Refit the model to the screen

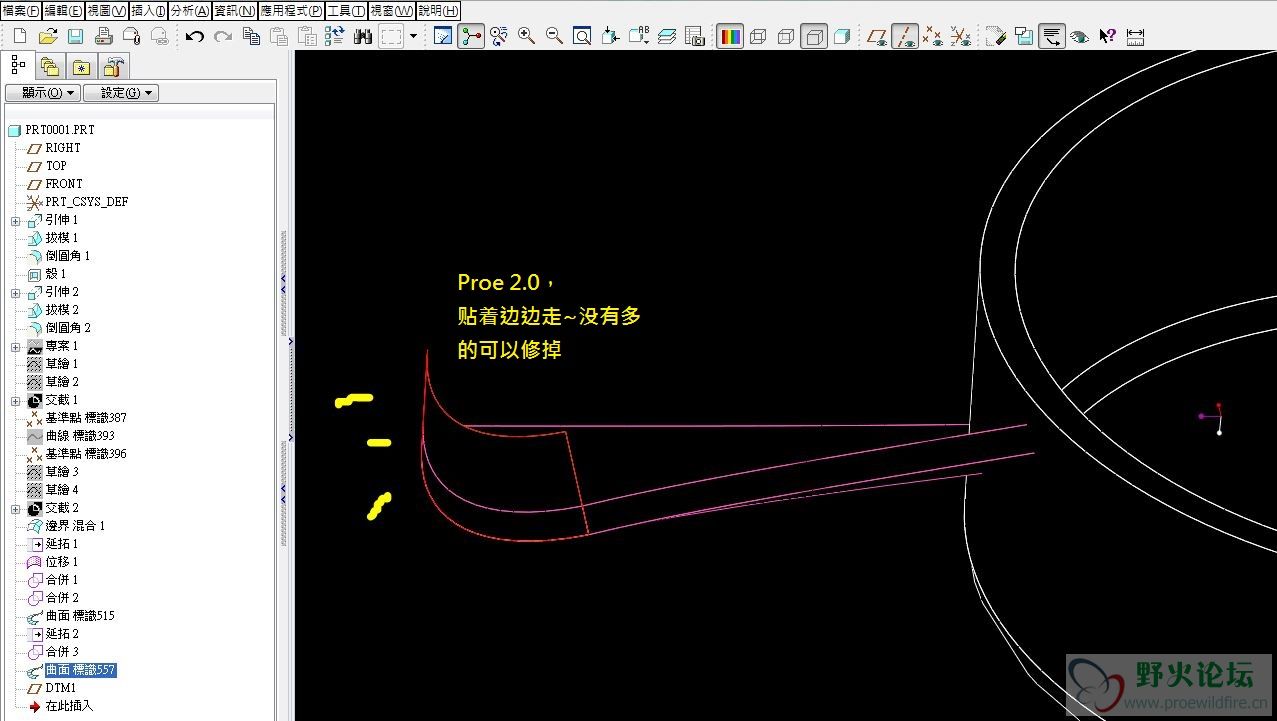(x=582, y=36)
